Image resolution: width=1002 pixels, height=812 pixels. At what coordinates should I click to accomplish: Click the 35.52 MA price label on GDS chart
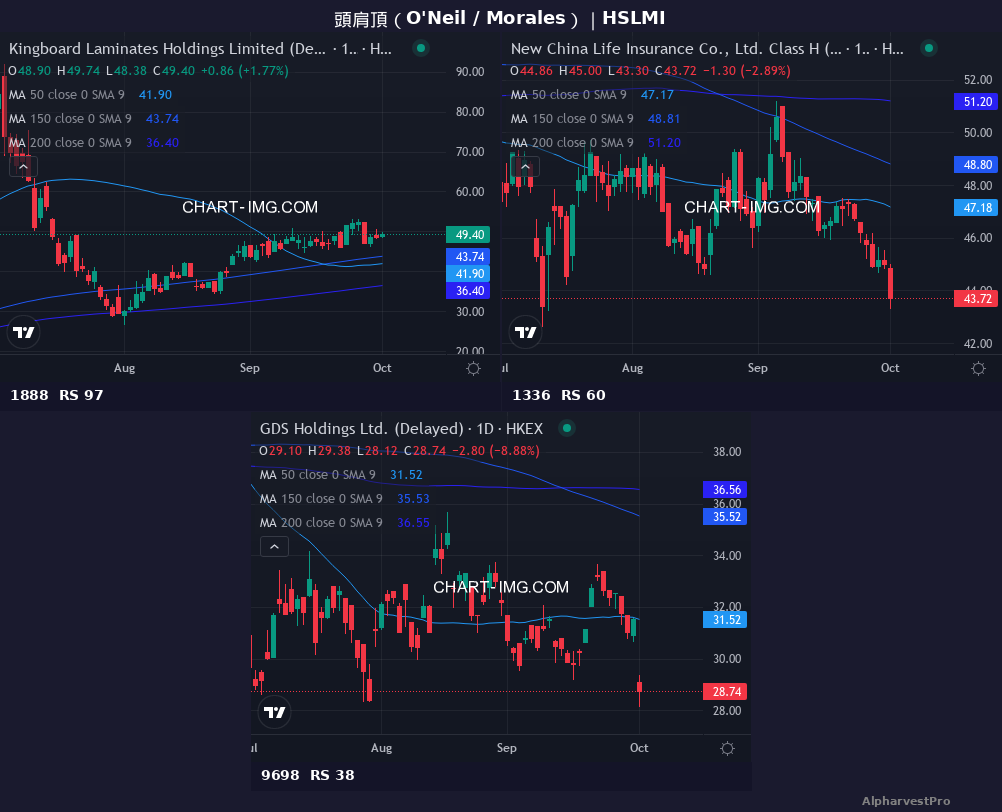725,516
